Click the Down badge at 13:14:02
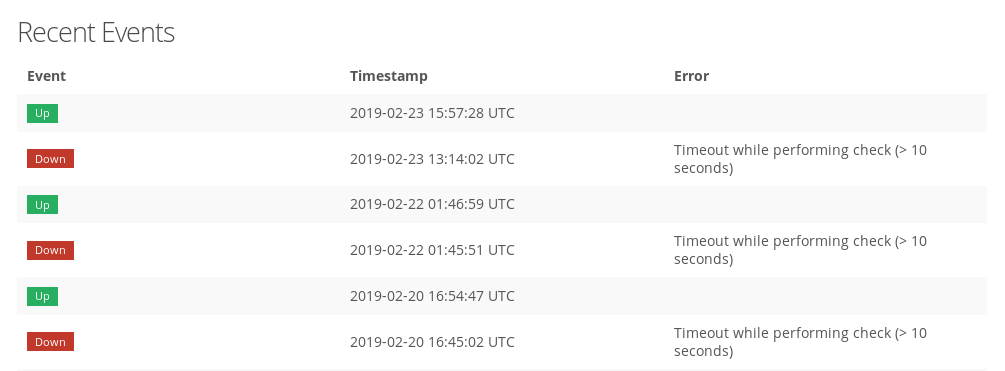 coord(50,159)
